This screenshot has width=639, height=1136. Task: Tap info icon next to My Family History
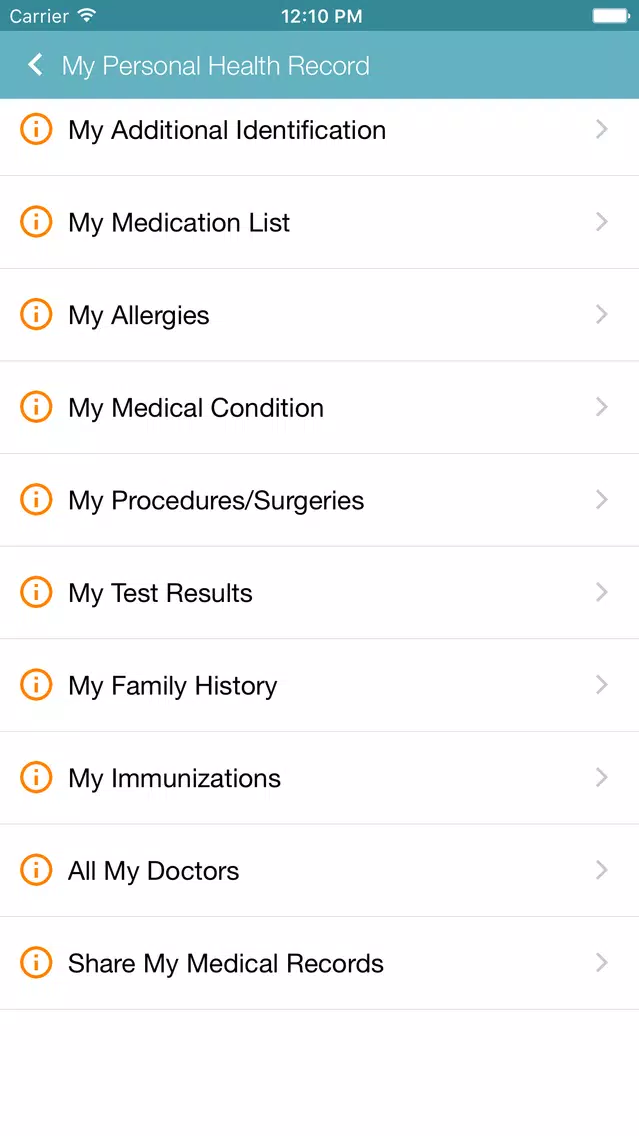(x=36, y=685)
